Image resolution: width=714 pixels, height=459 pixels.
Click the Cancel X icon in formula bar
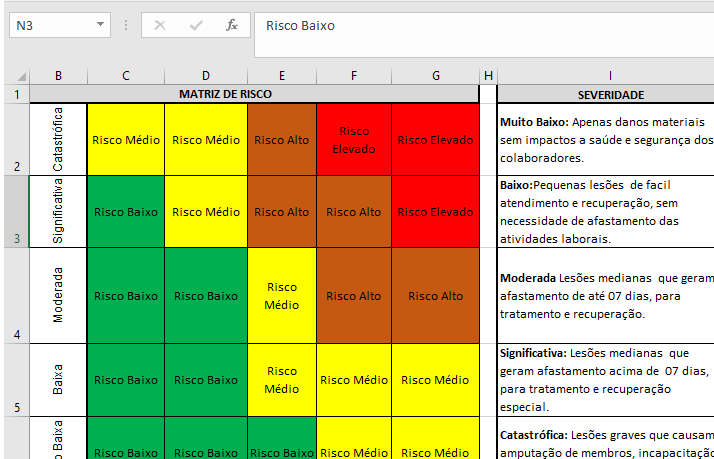[x=160, y=25]
